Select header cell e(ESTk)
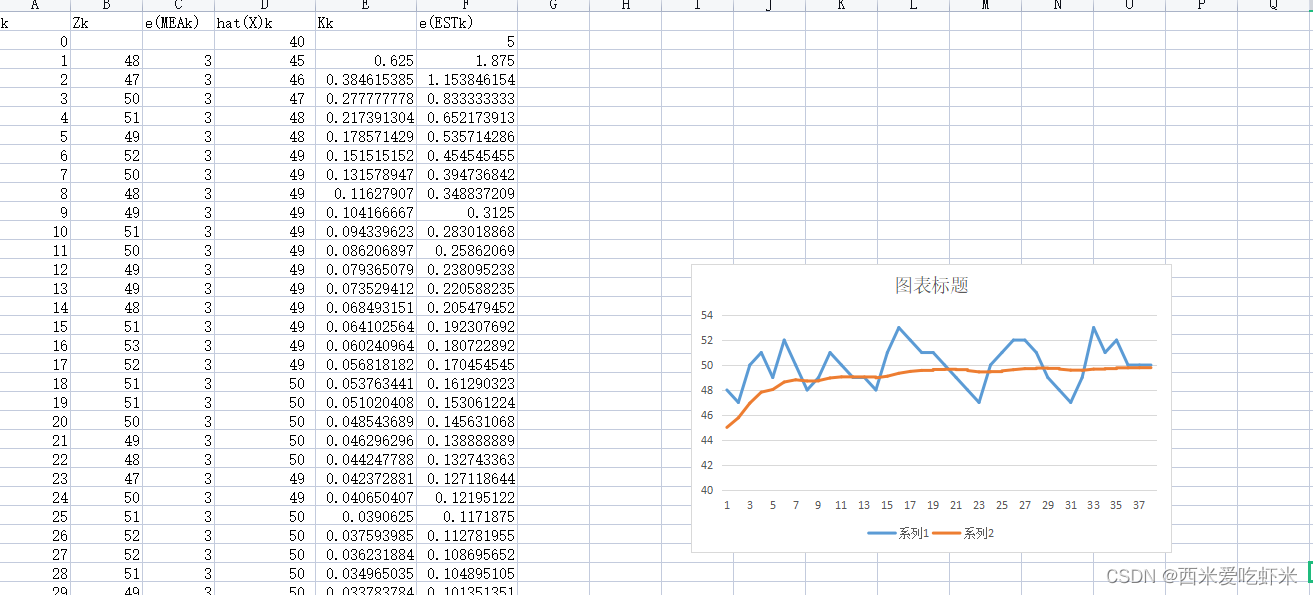1313x595 pixels. coord(467,22)
